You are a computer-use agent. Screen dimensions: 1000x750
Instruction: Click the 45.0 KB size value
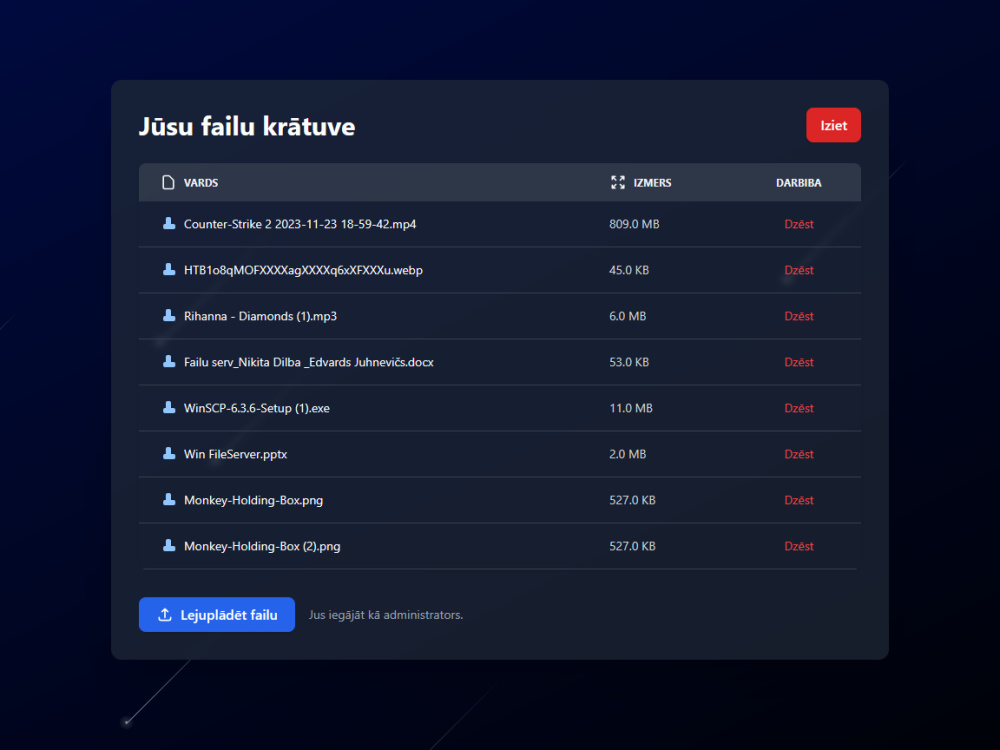[629, 270]
